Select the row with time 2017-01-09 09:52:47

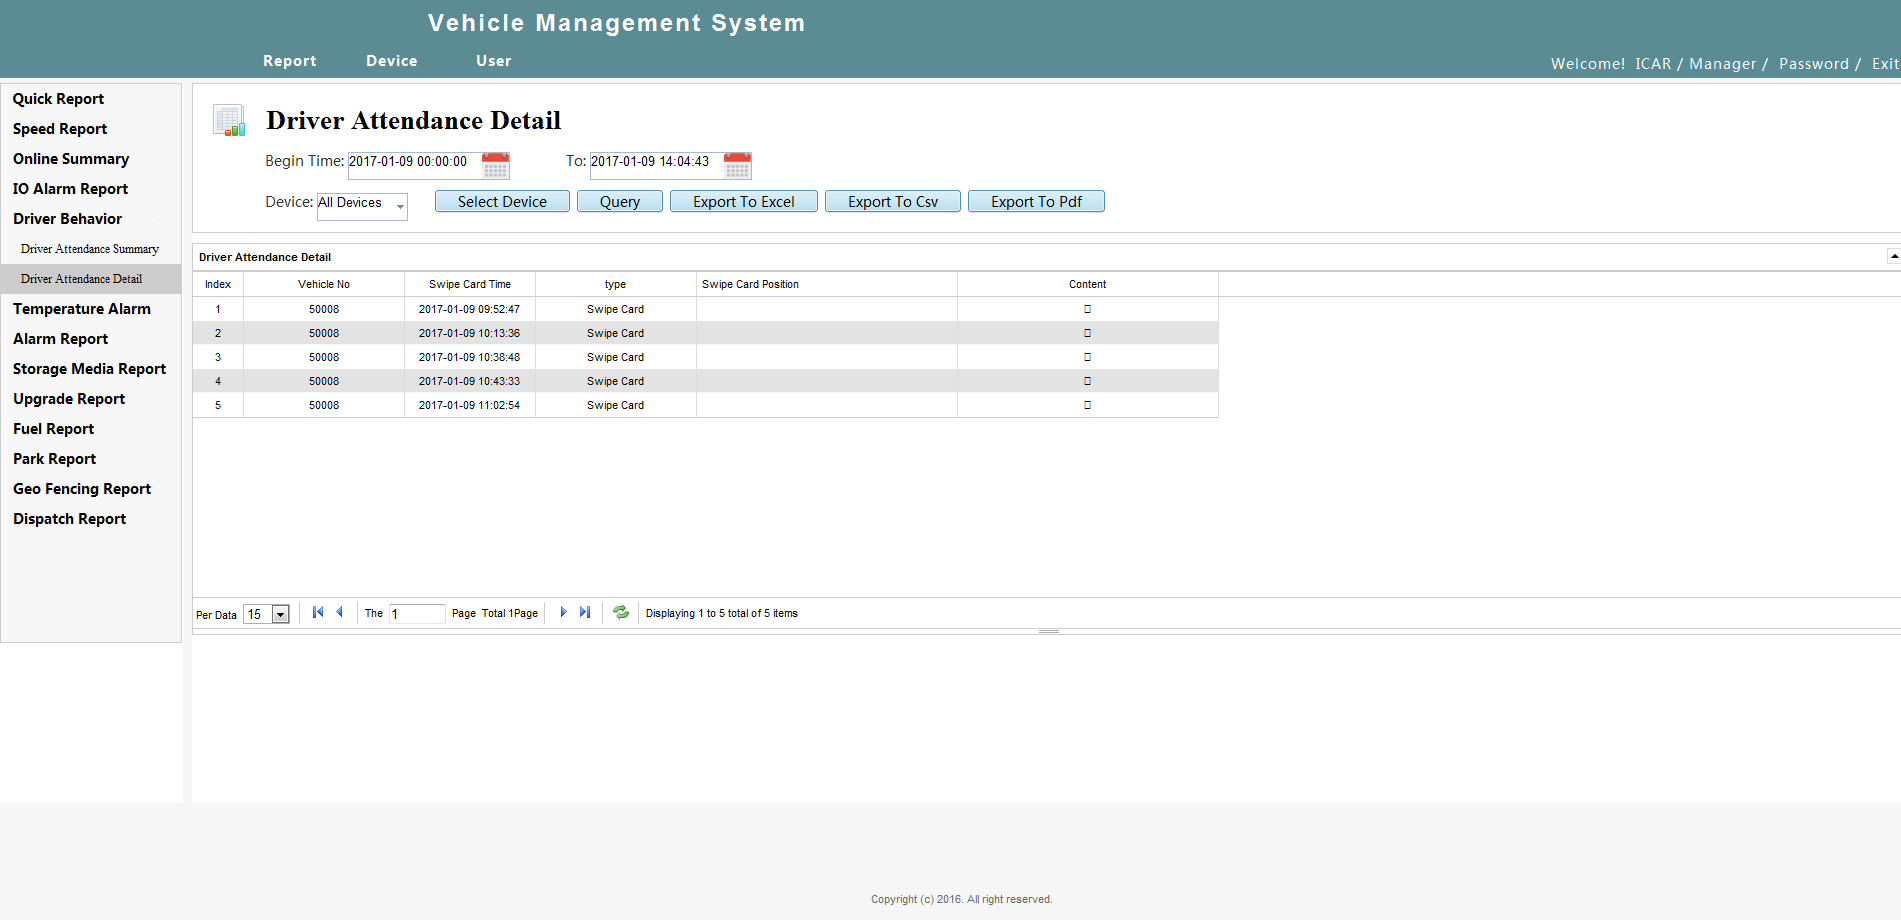point(705,309)
